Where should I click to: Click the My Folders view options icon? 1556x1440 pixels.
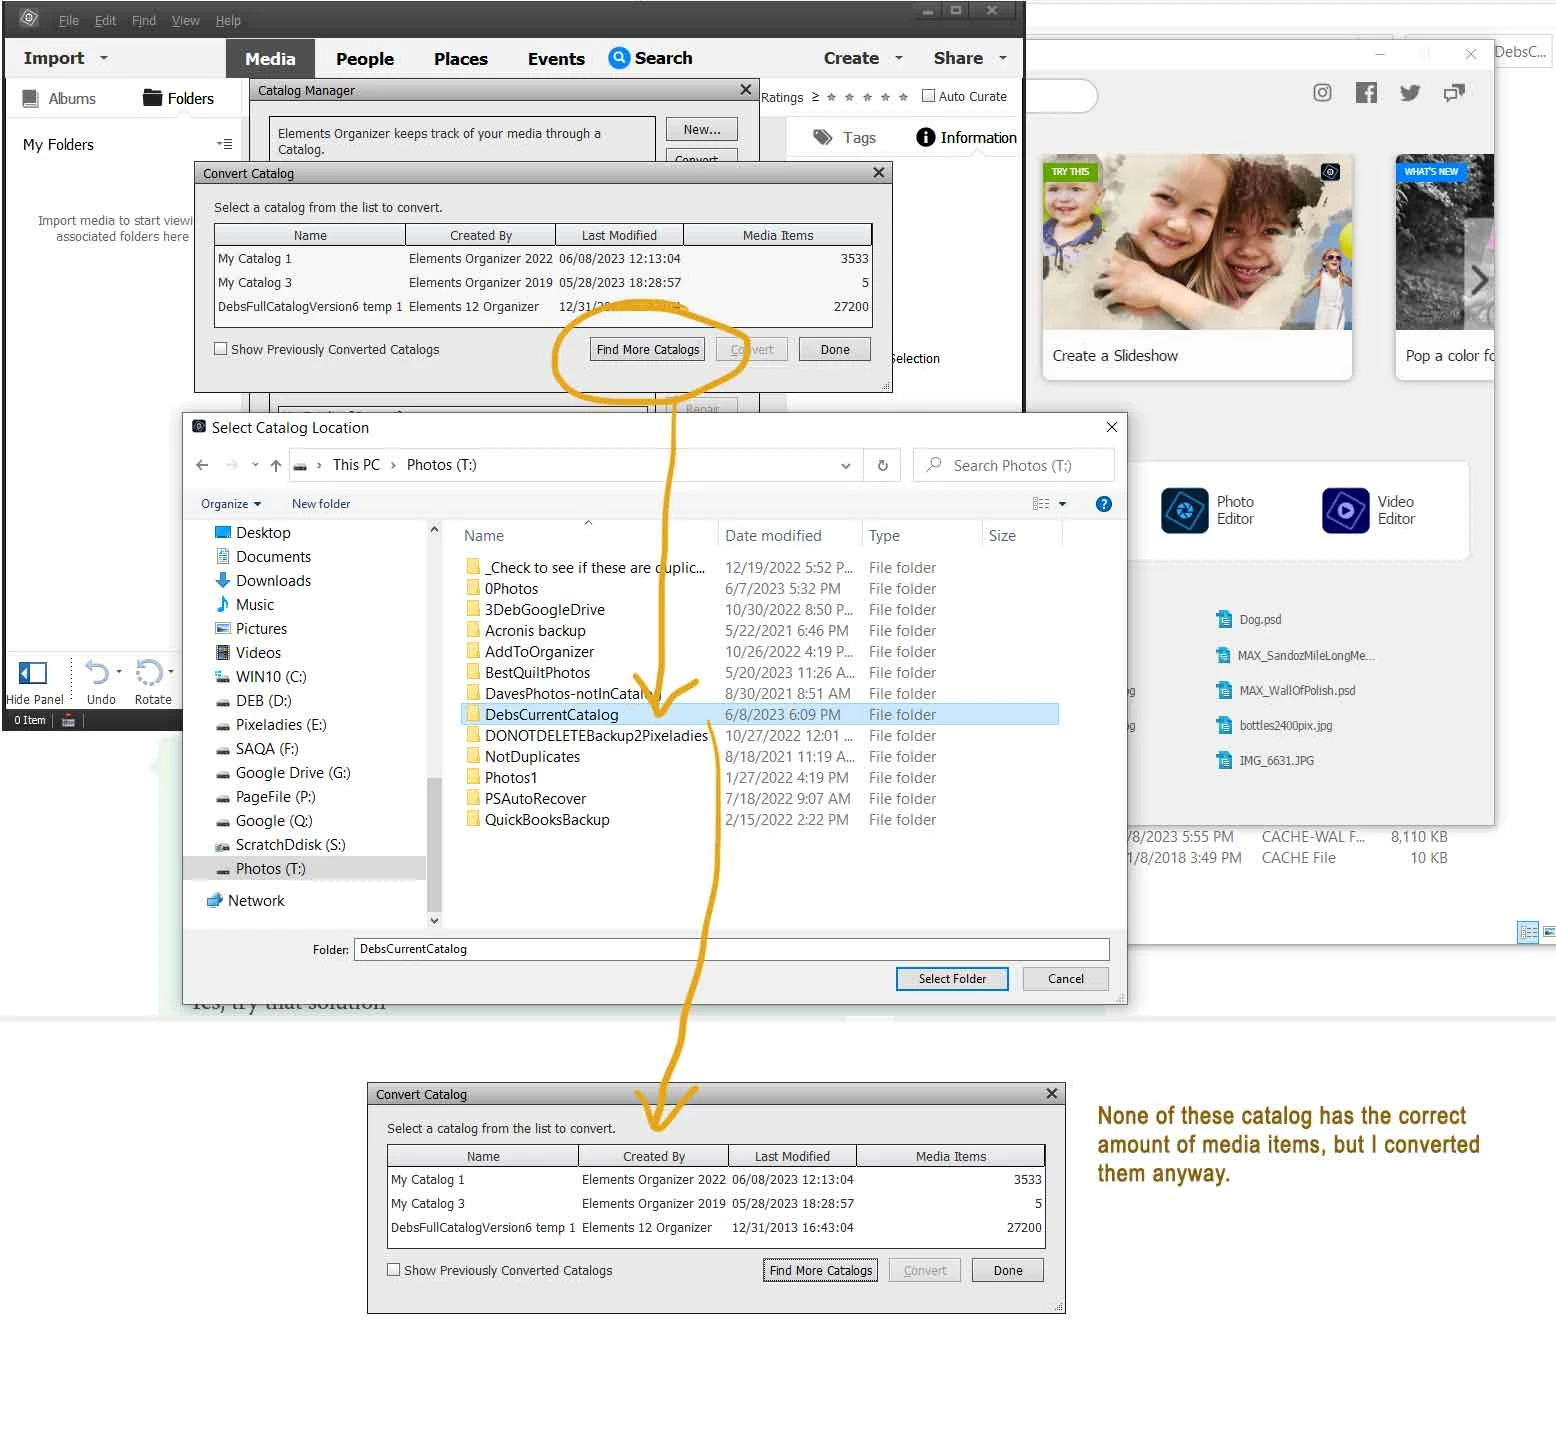(225, 144)
